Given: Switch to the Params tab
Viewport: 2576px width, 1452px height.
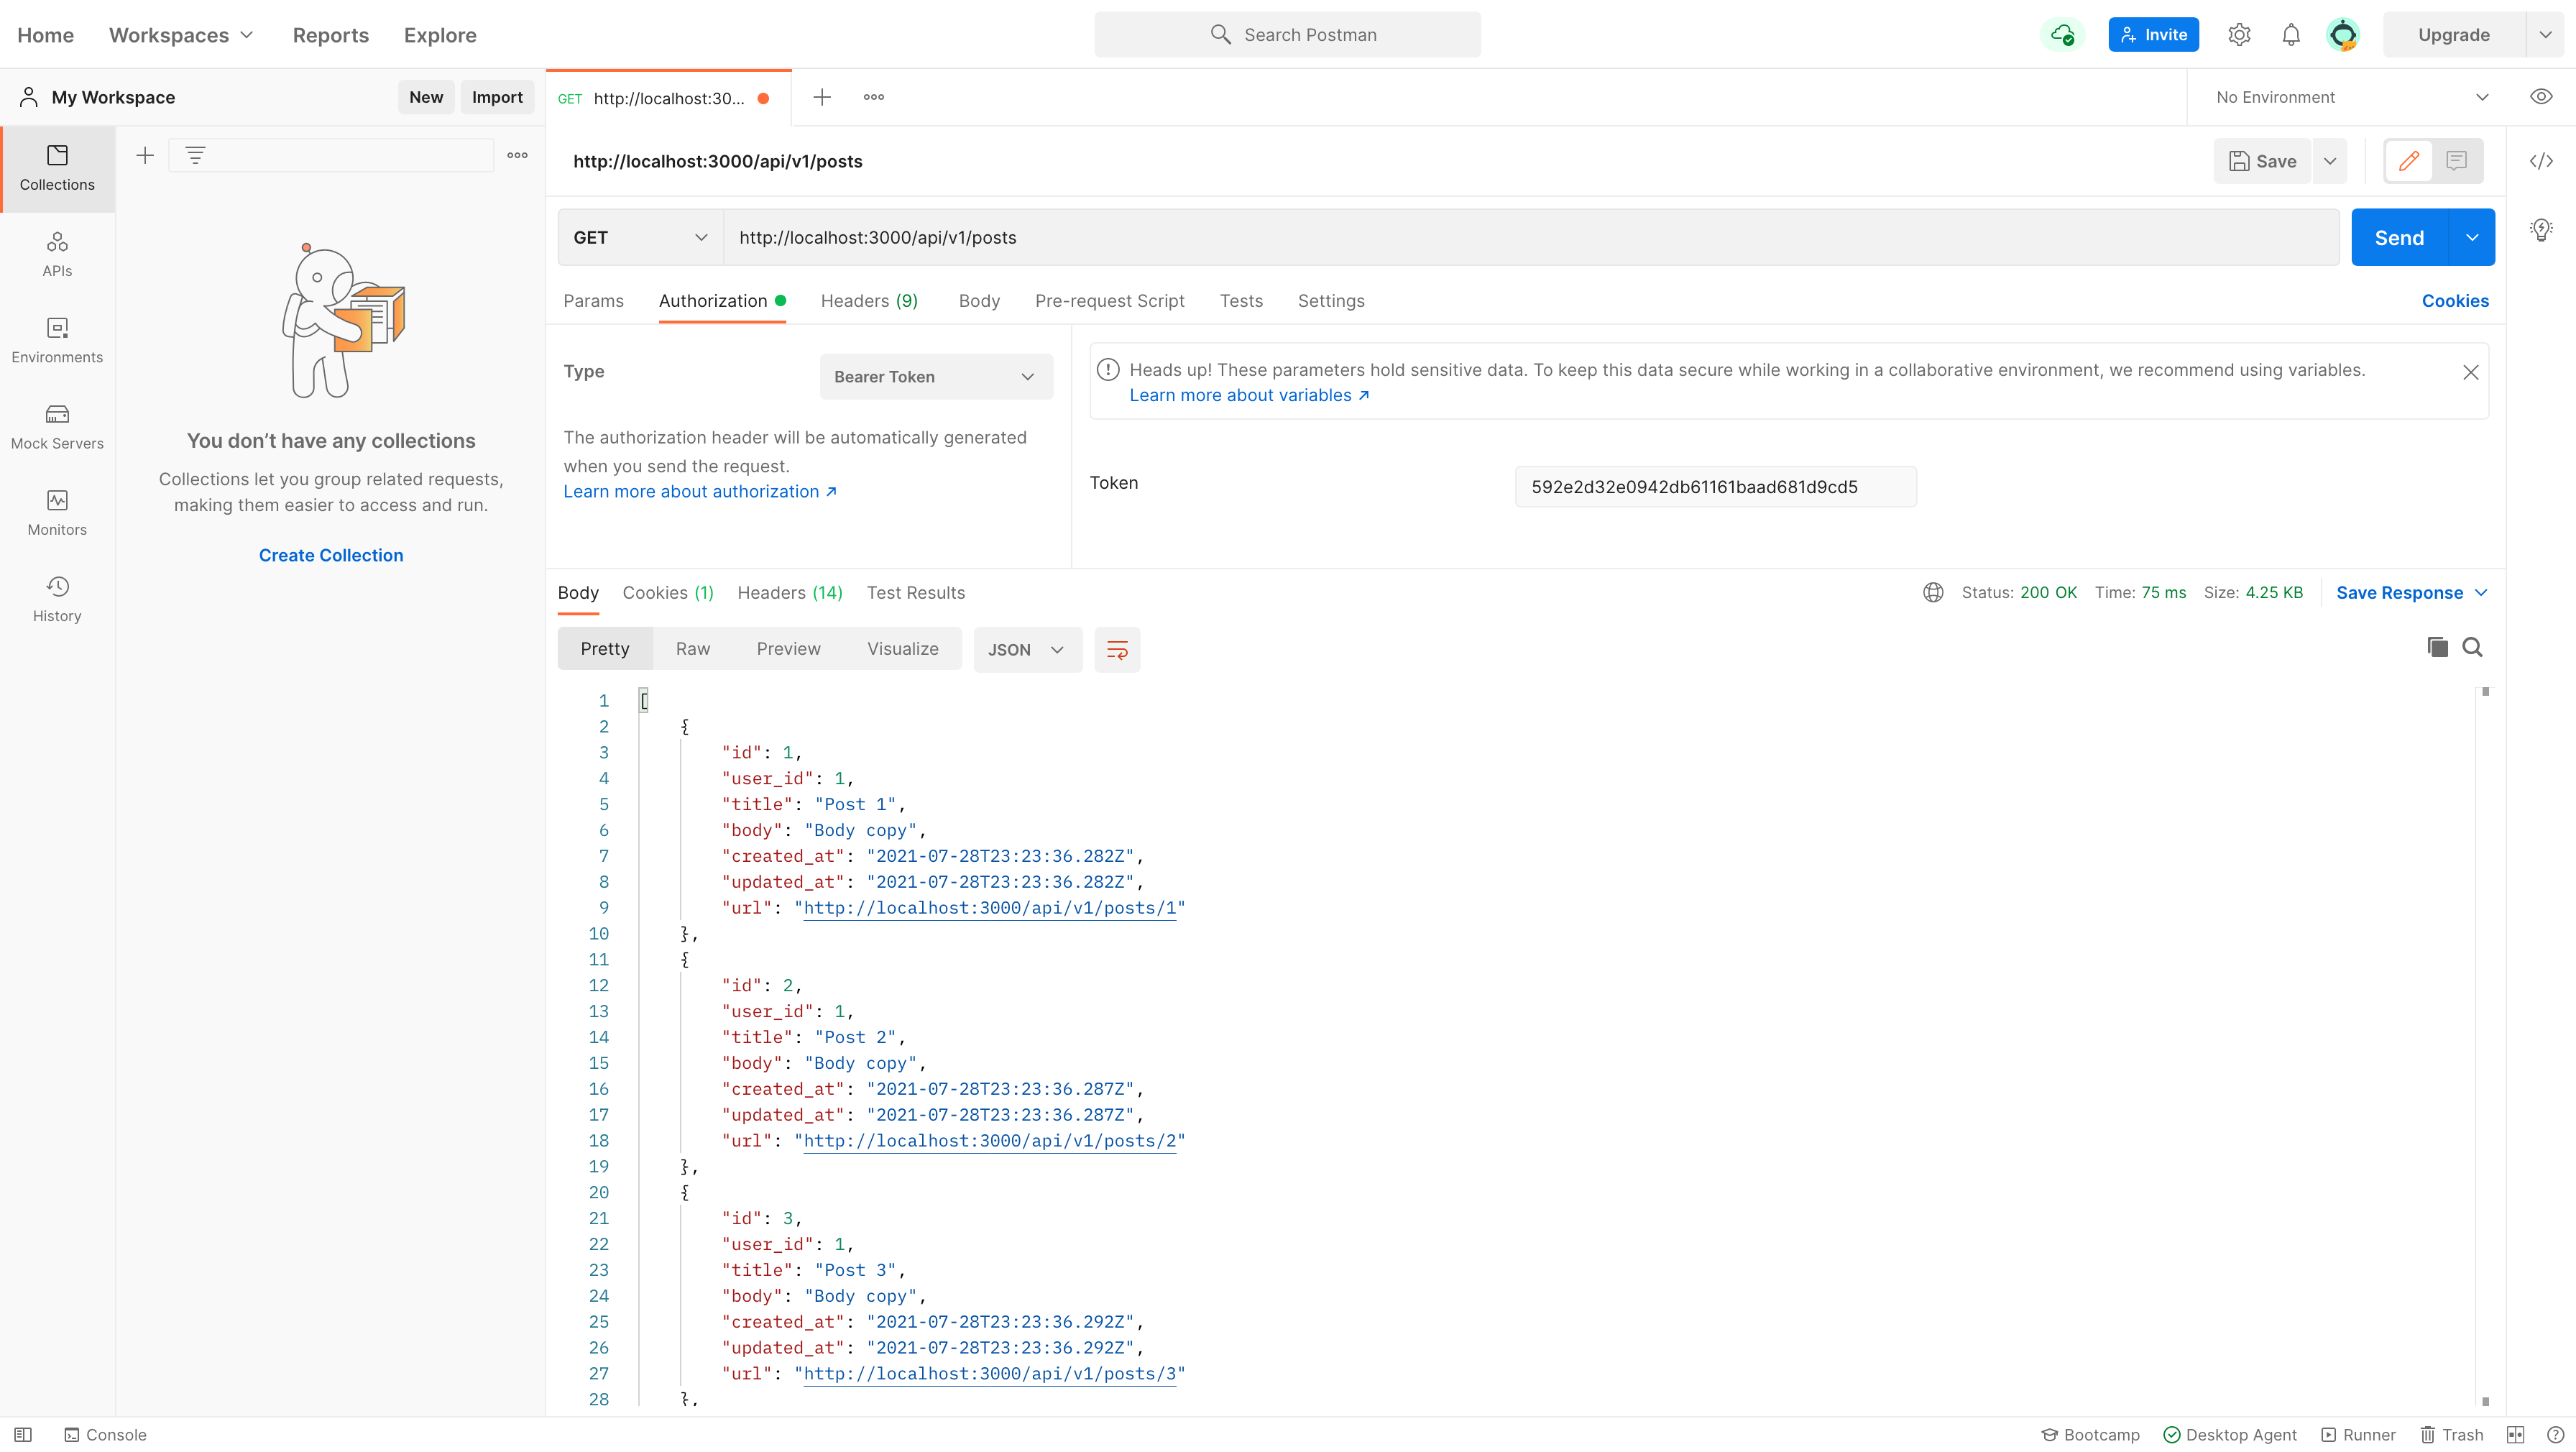Looking at the screenshot, I should 593,301.
